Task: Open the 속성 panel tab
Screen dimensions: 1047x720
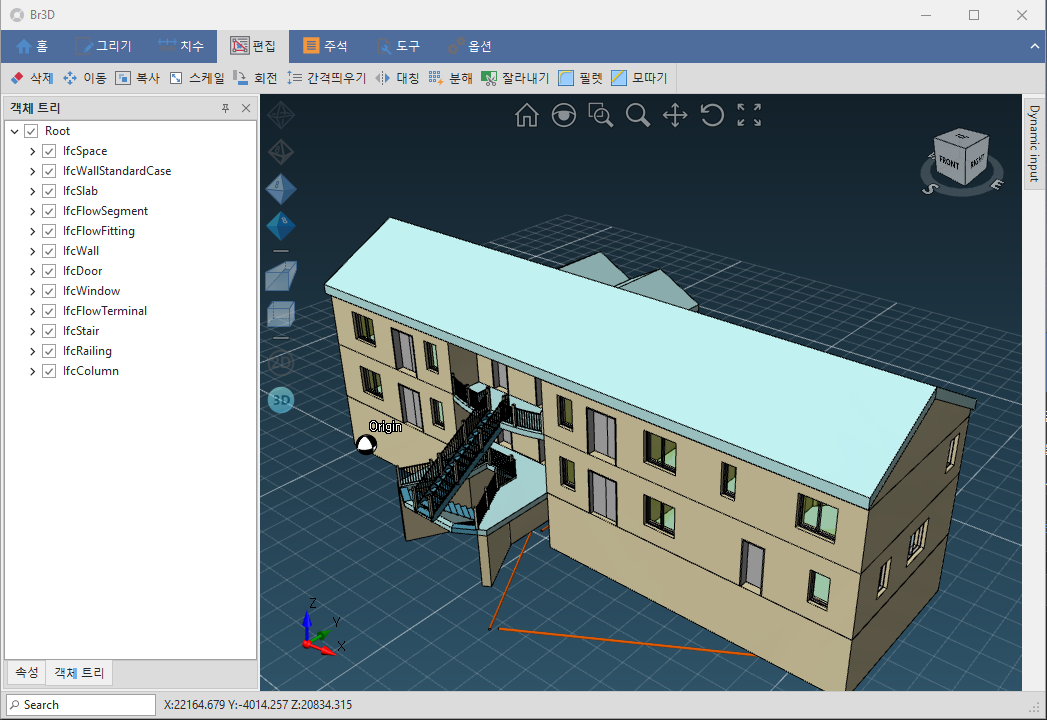Action: (x=27, y=673)
